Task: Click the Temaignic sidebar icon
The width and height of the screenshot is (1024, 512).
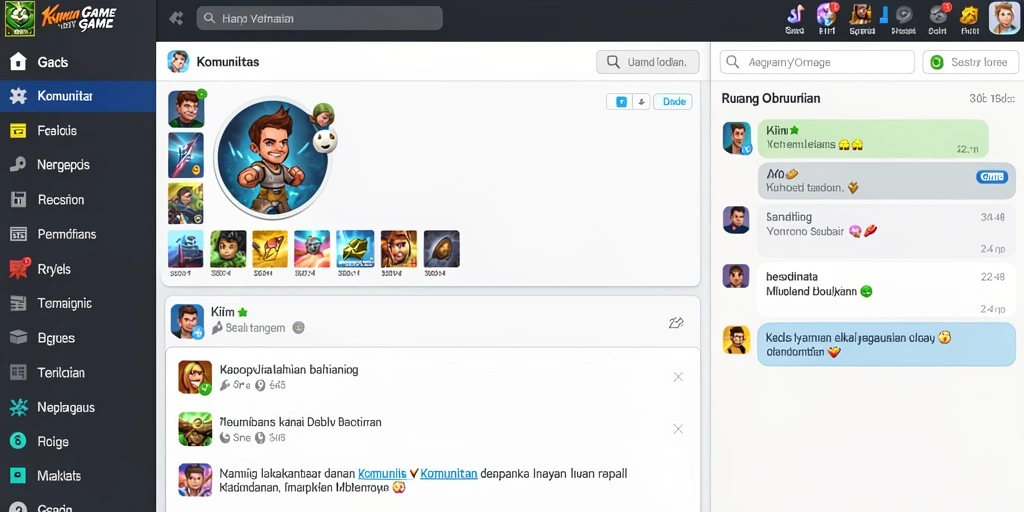Action: click(18, 303)
